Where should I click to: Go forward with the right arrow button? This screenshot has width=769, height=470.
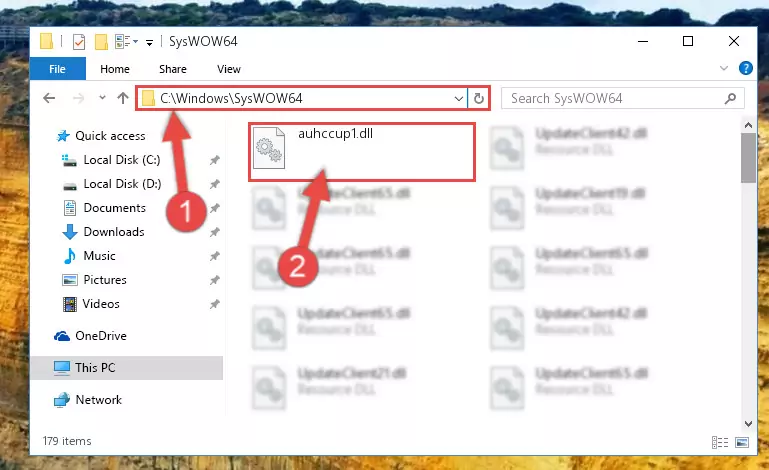pos(78,98)
